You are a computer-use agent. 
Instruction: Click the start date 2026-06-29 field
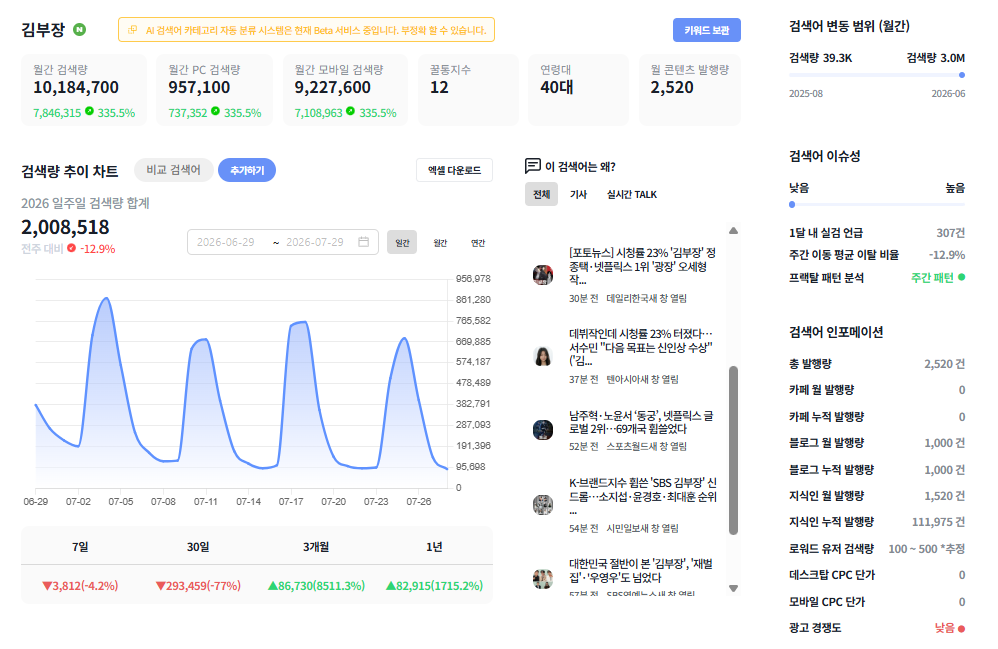pyautogui.click(x=226, y=242)
